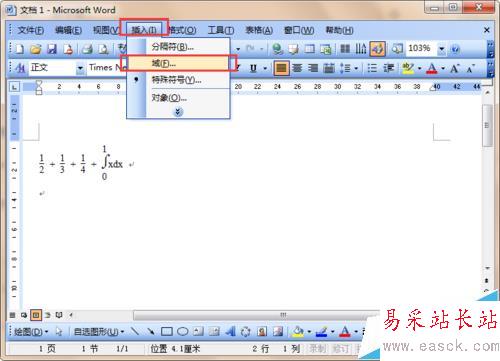Click the horizontal scrollbar thumb
The height and width of the screenshot is (361, 500).
(256, 315)
